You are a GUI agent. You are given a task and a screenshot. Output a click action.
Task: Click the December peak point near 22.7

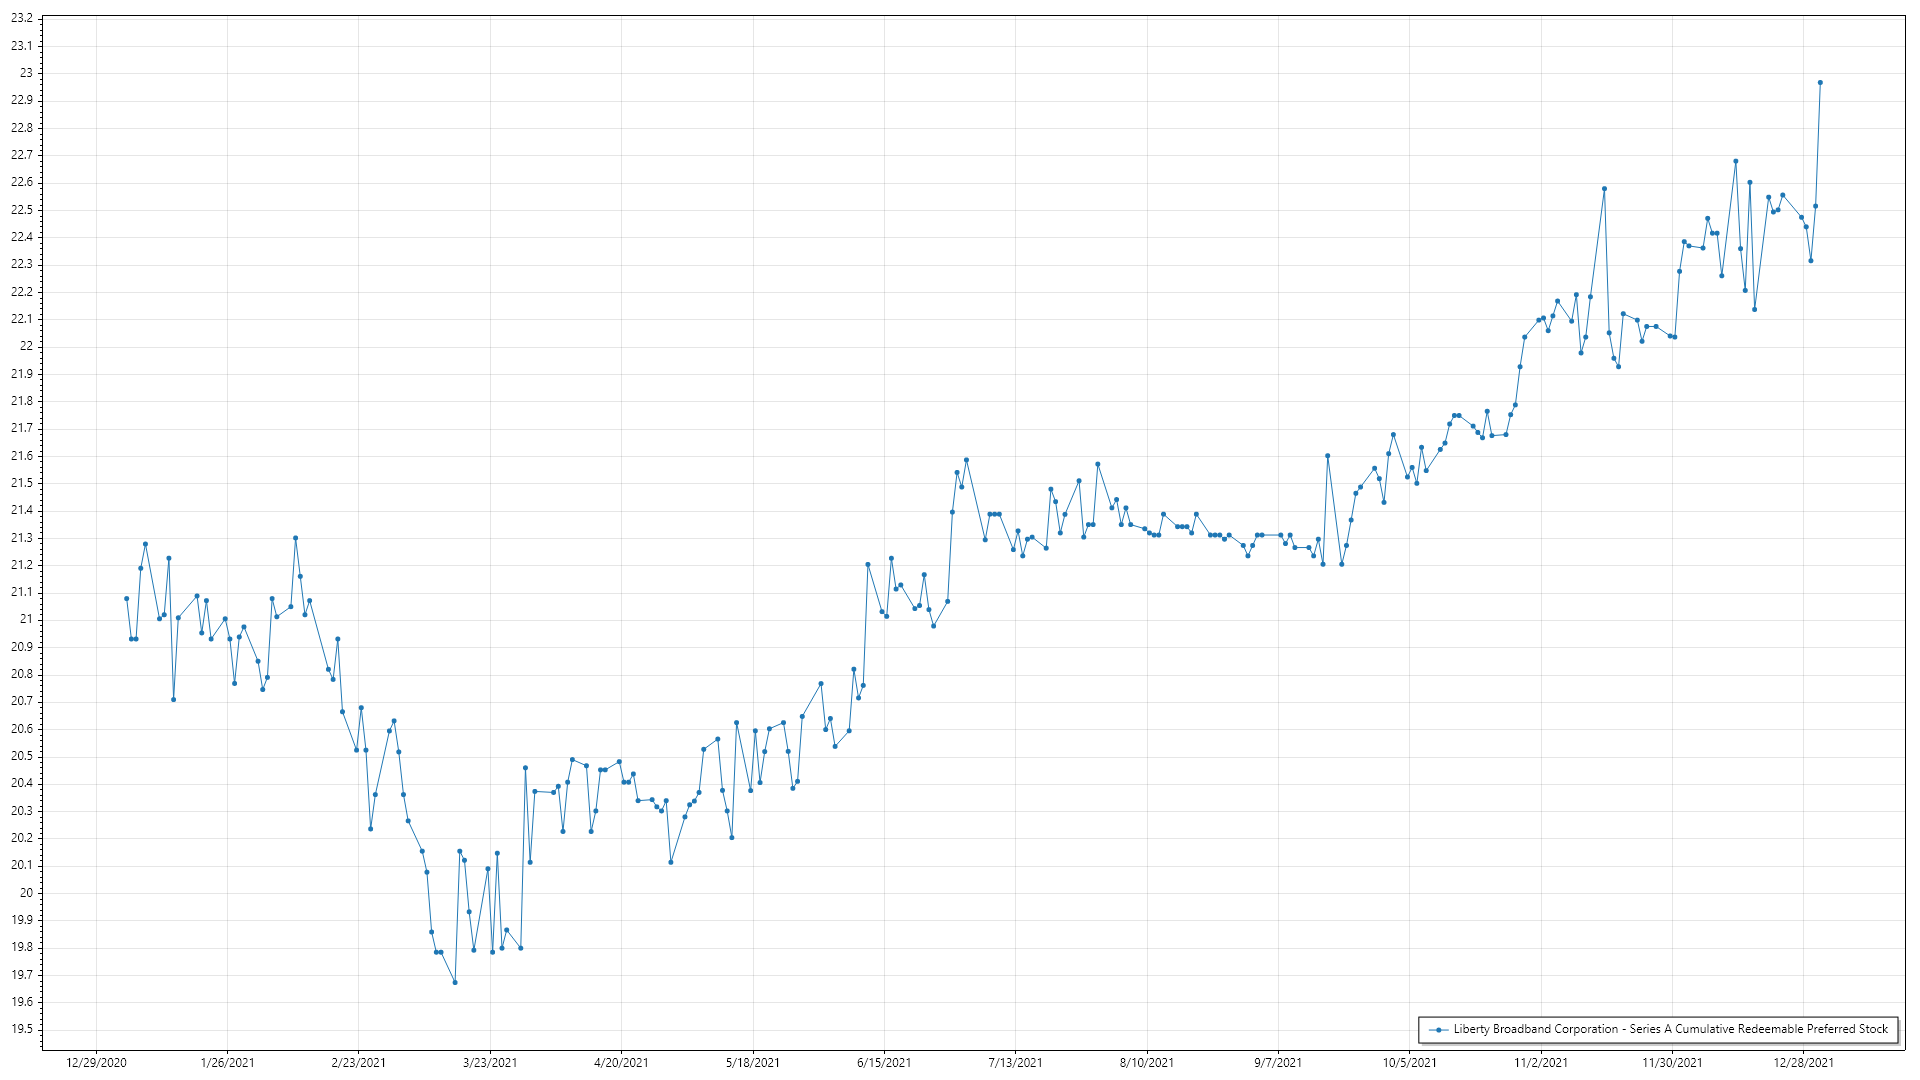tap(1736, 161)
